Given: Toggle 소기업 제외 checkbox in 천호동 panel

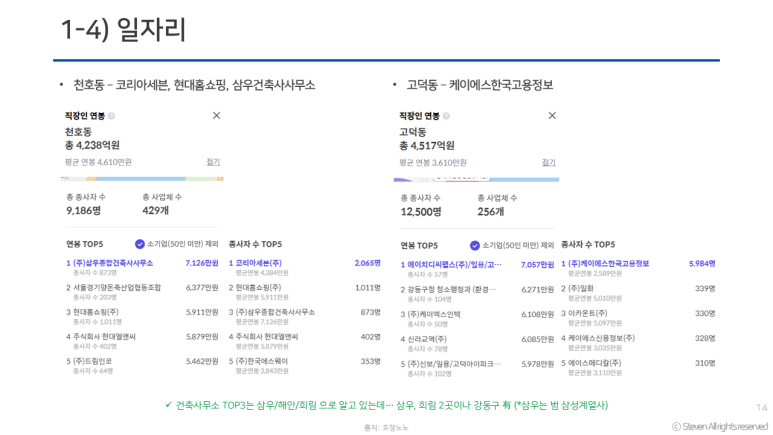Looking at the screenshot, I should coord(140,244).
